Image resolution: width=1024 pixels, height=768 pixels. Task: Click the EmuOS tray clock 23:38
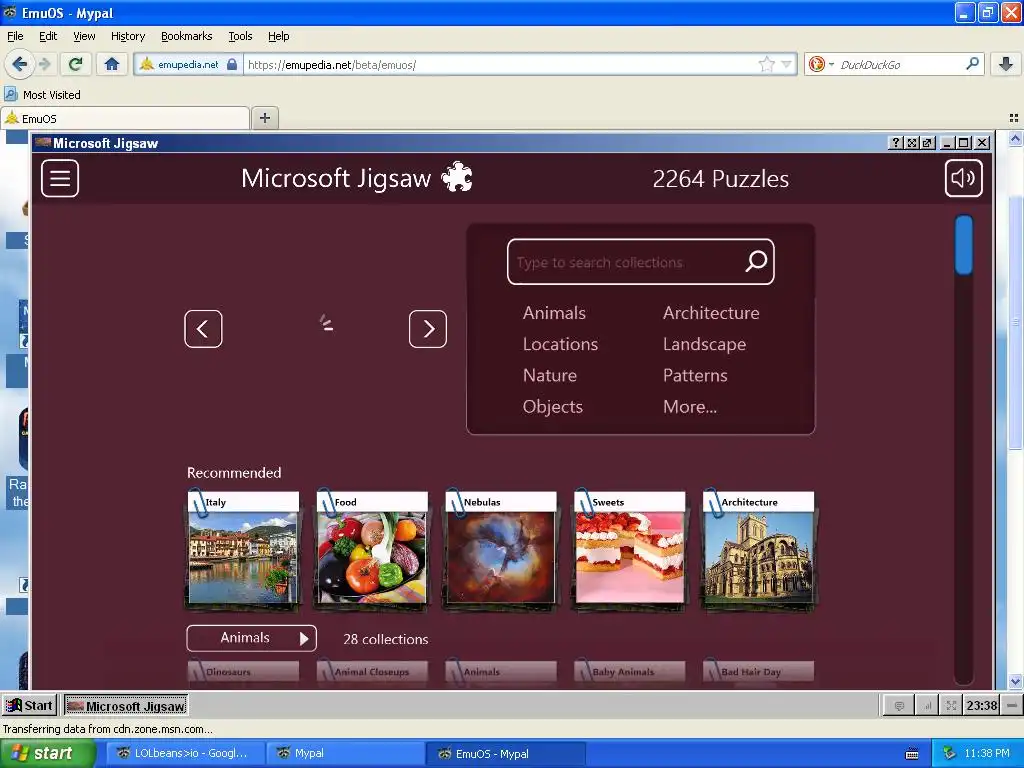982,705
